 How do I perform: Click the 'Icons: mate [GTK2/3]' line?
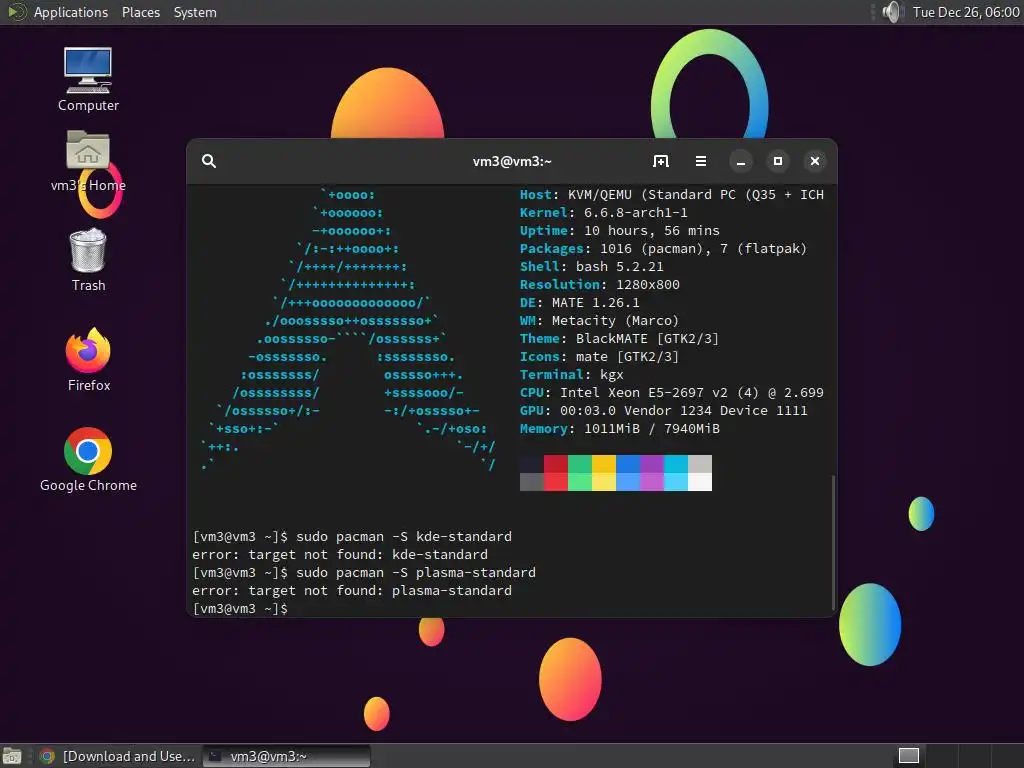tap(600, 357)
